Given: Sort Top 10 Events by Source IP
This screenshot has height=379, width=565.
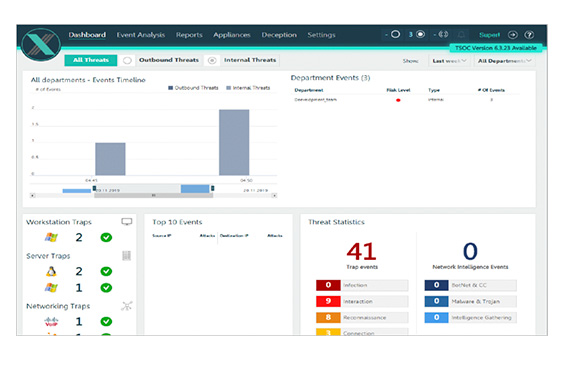Looking at the screenshot, I should coord(161,236).
